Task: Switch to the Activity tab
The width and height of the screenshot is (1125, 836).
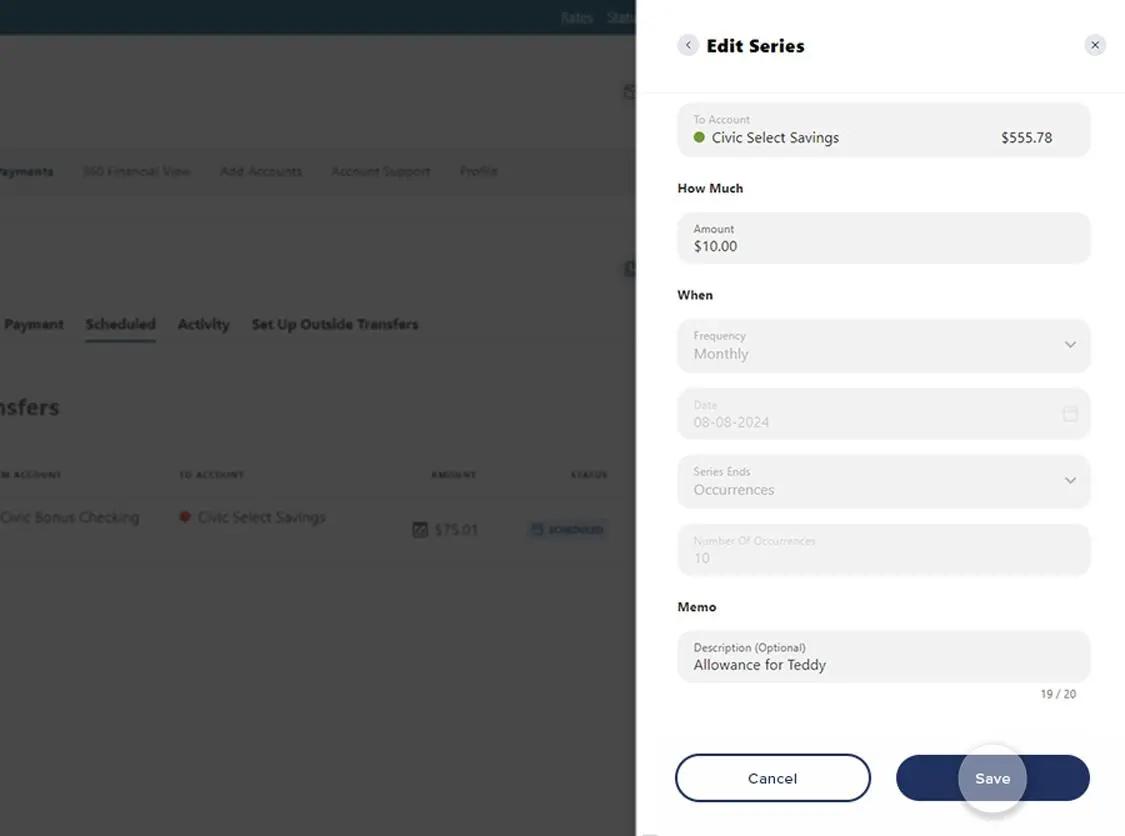Action: (203, 323)
